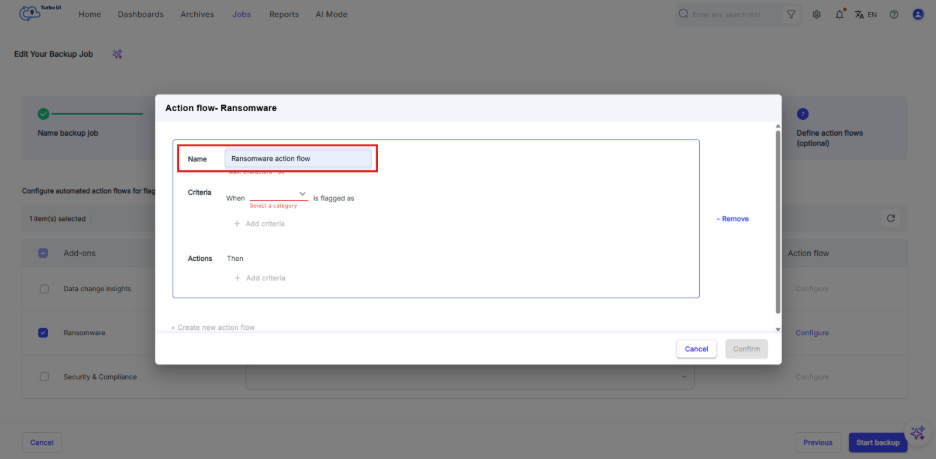The width and height of the screenshot is (936, 459).
Task: Open the Reports menu item
Action: click(284, 15)
